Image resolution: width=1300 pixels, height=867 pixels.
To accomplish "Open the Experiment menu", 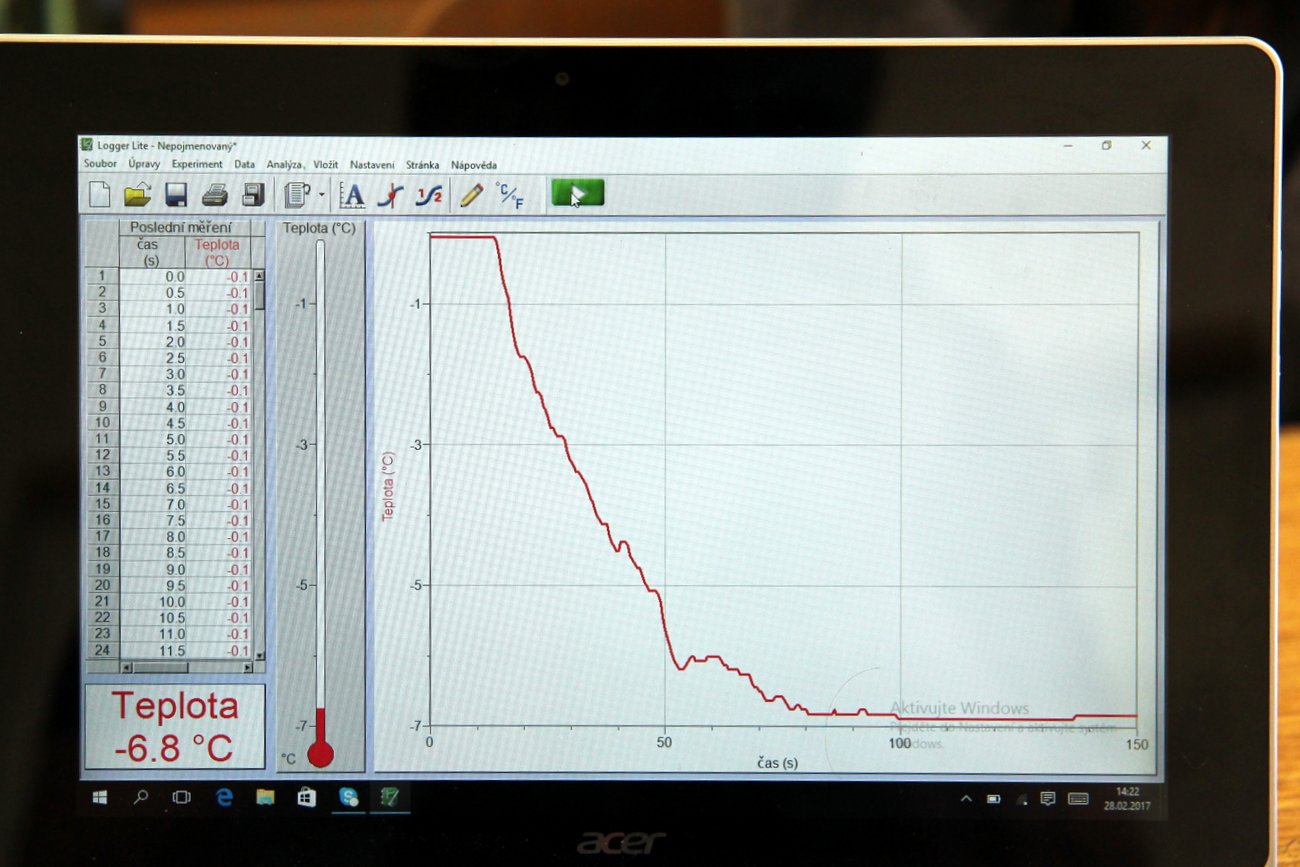I will [x=197, y=164].
